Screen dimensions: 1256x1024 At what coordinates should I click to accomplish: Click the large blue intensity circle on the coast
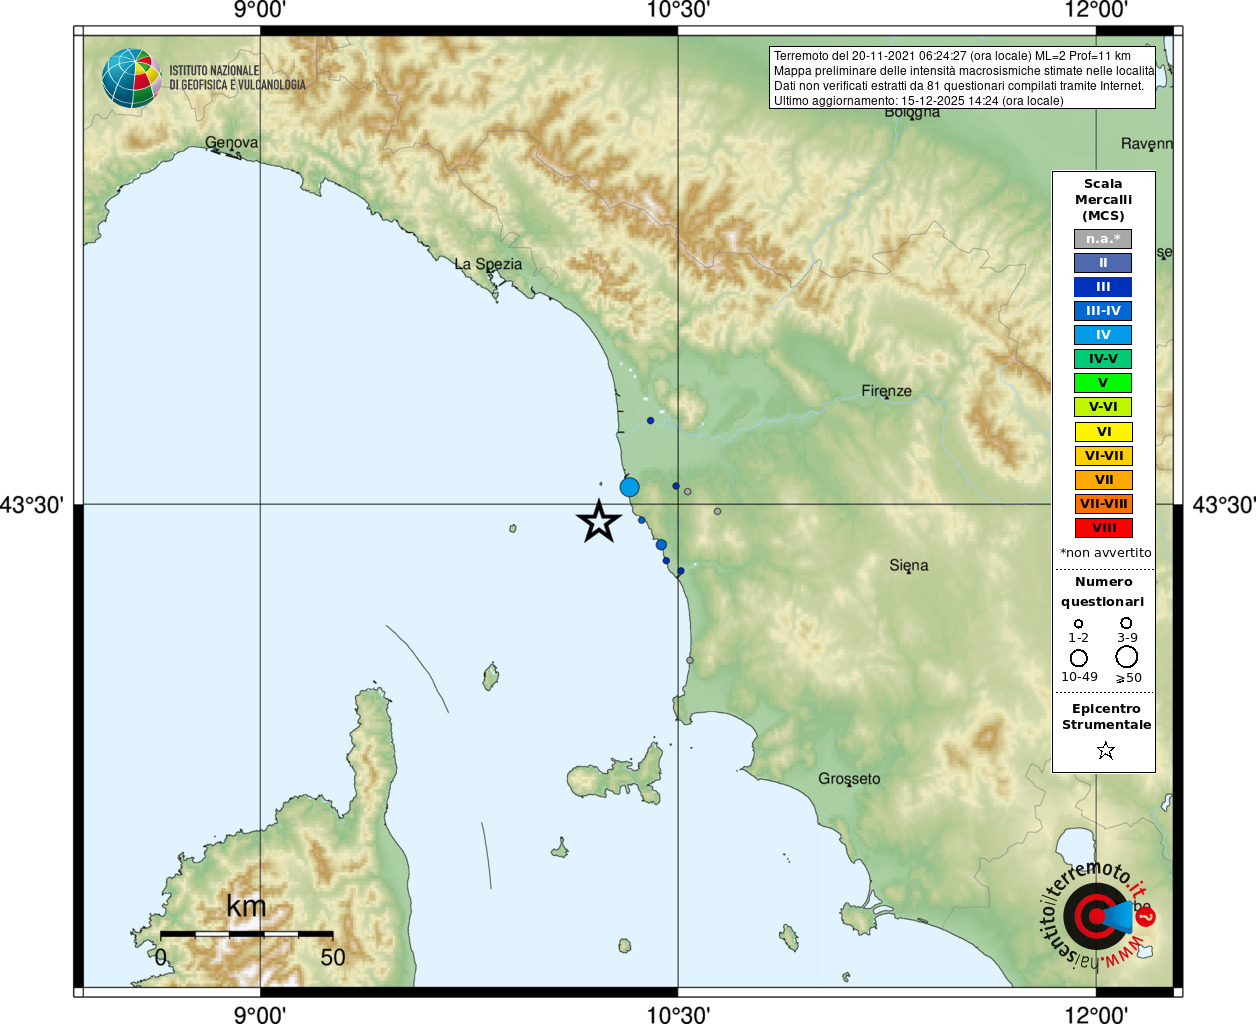[629, 487]
